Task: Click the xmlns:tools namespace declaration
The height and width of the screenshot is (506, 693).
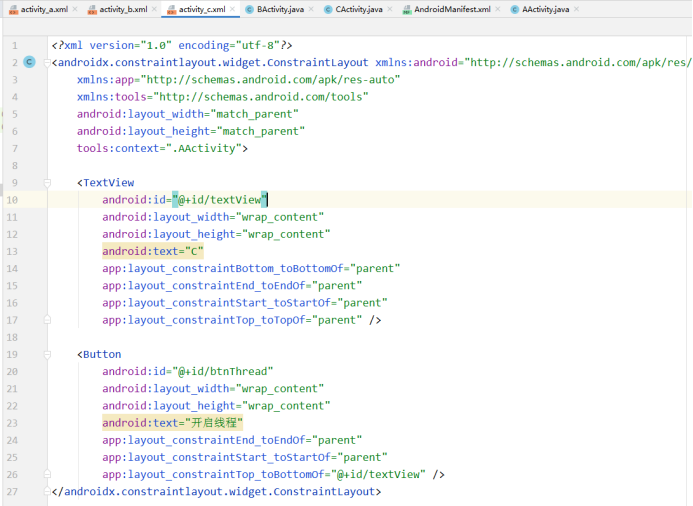Action: tap(223, 97)
